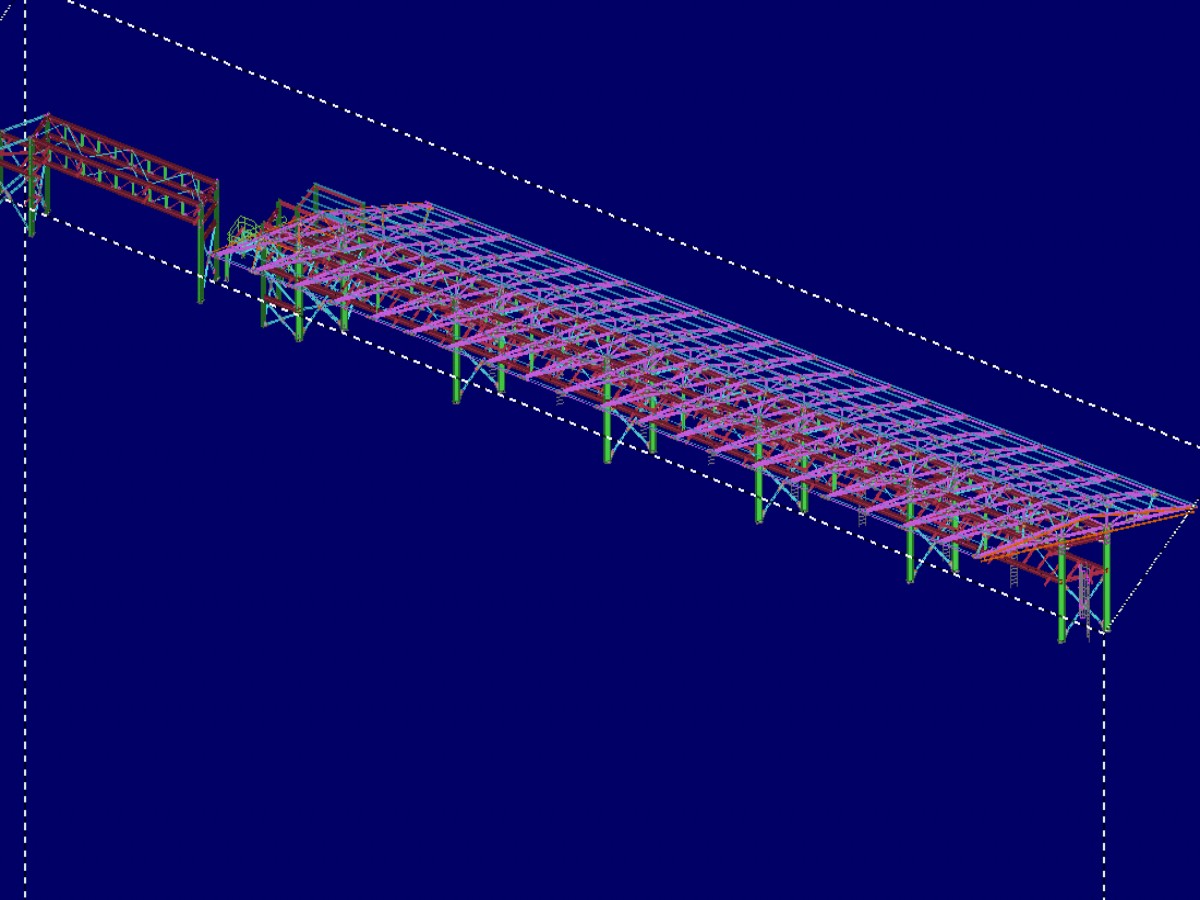Select the green column at the far left edge

click(x=31, y=190)
